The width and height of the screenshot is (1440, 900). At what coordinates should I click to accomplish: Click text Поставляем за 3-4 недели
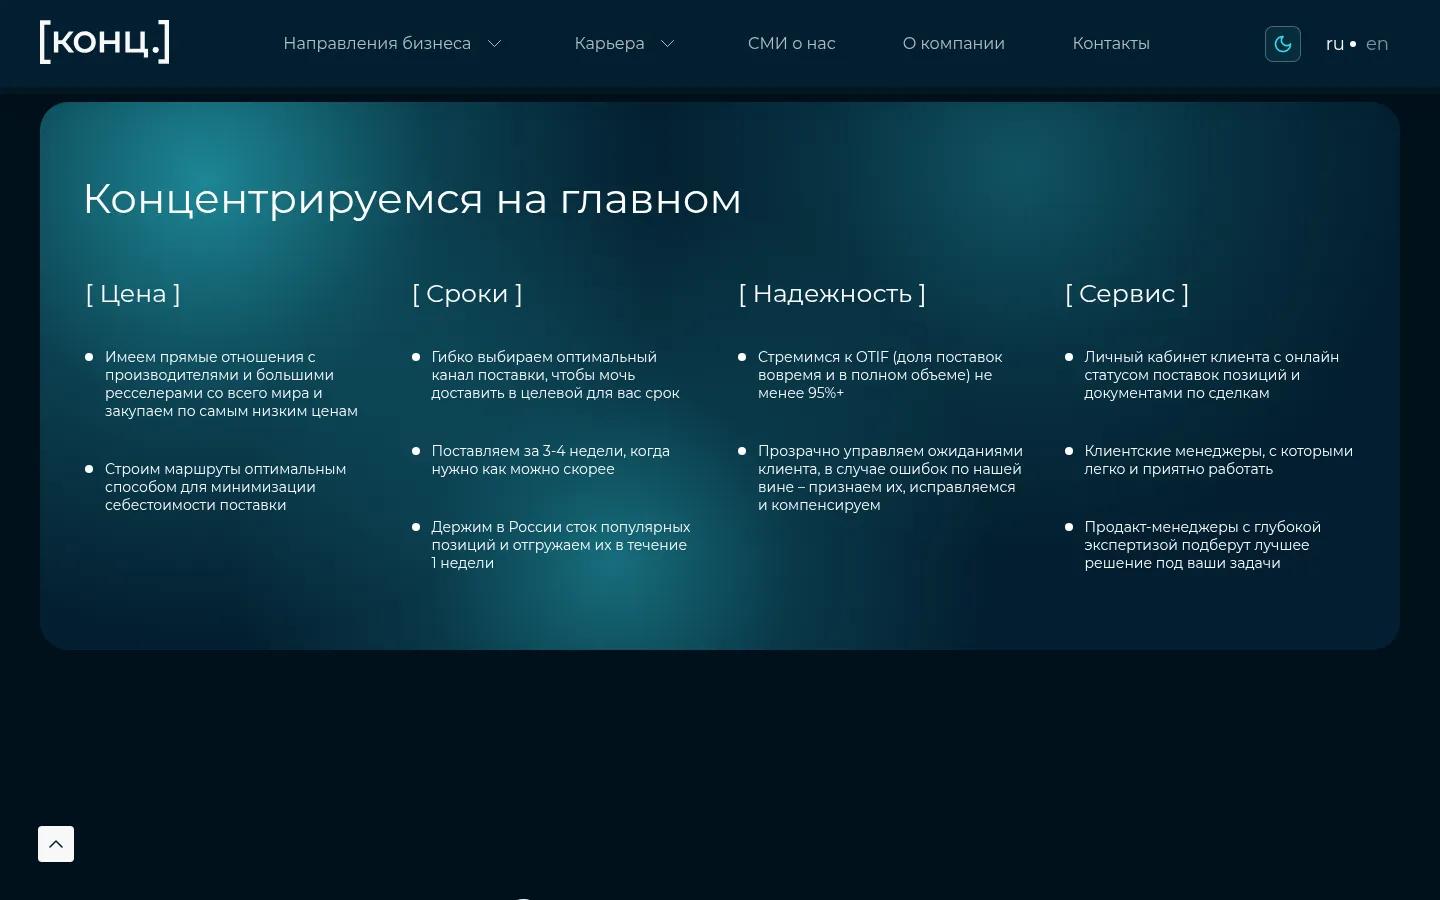[x=550, y=460]
